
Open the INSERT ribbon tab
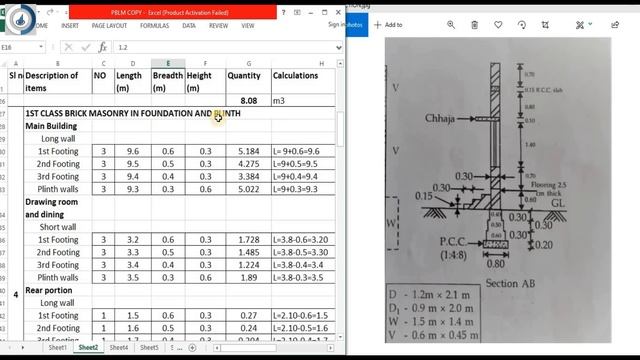click(70, 25)
